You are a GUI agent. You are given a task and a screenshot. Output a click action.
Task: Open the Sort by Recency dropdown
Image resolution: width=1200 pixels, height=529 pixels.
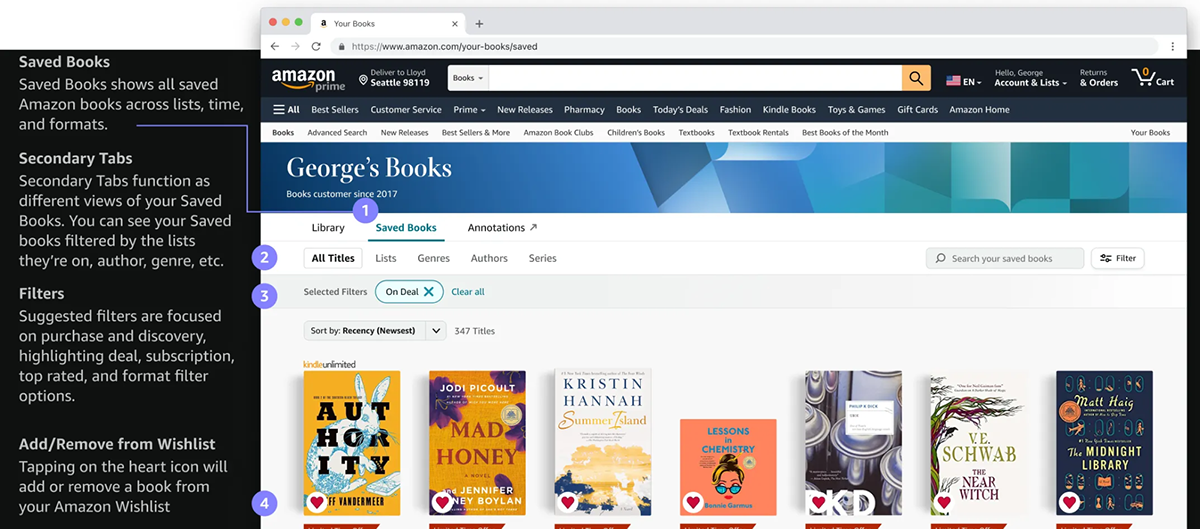pos(374,331)
